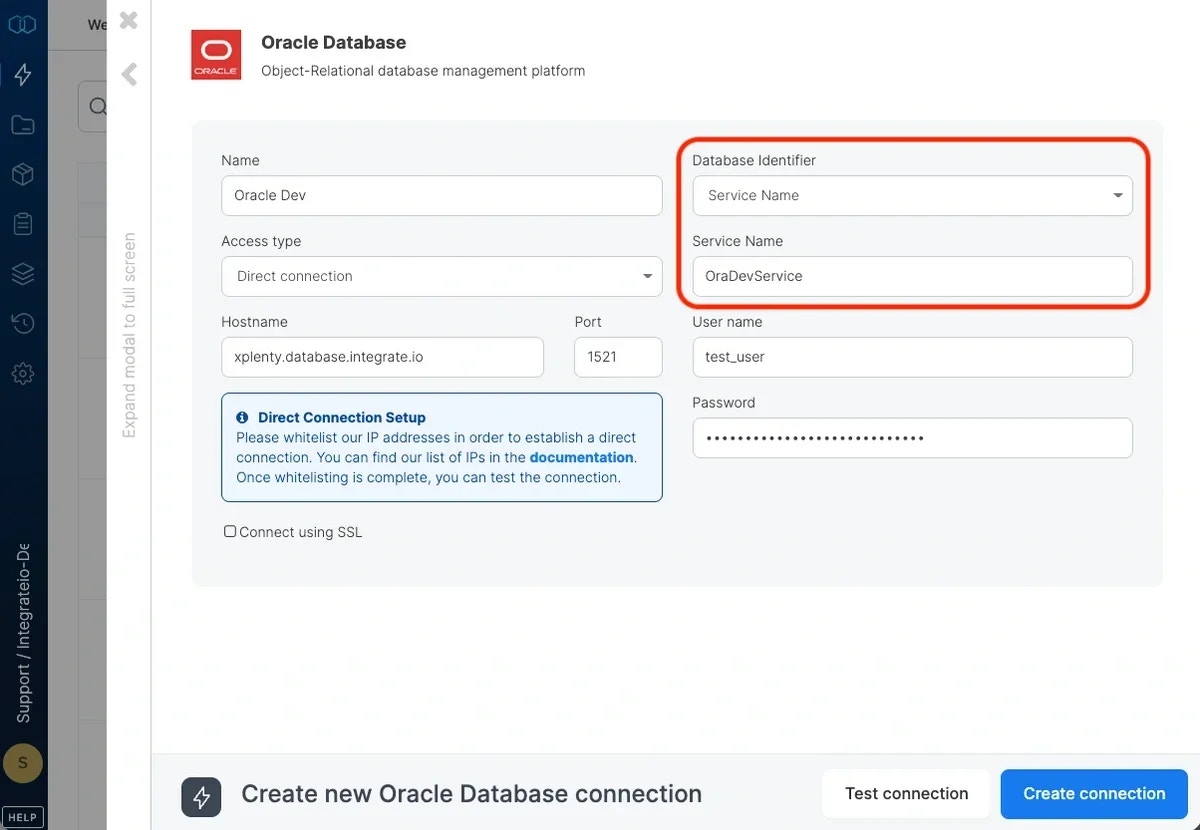Viewport: 1200px width, 830px height.
Task: Select the layers stack icon
Action: pyautogui.click(x=22, y=273)
